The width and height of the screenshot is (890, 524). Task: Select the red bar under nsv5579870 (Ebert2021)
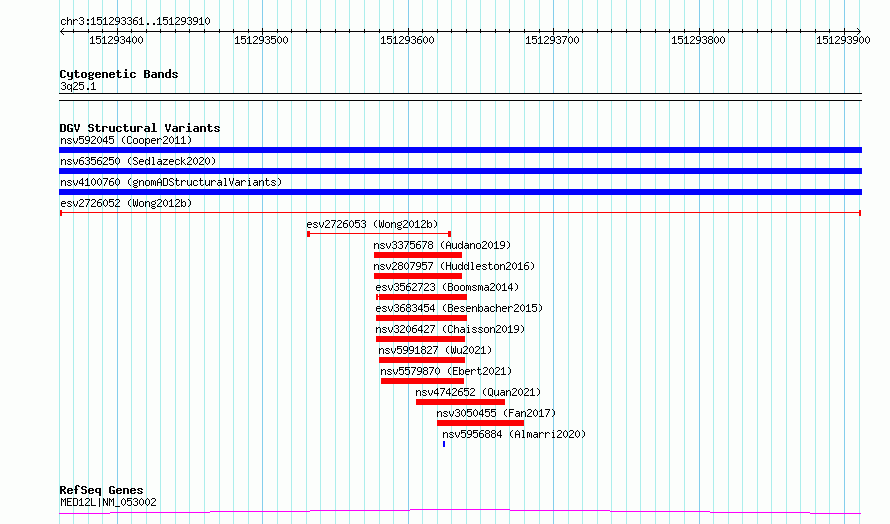coord(422,381)
